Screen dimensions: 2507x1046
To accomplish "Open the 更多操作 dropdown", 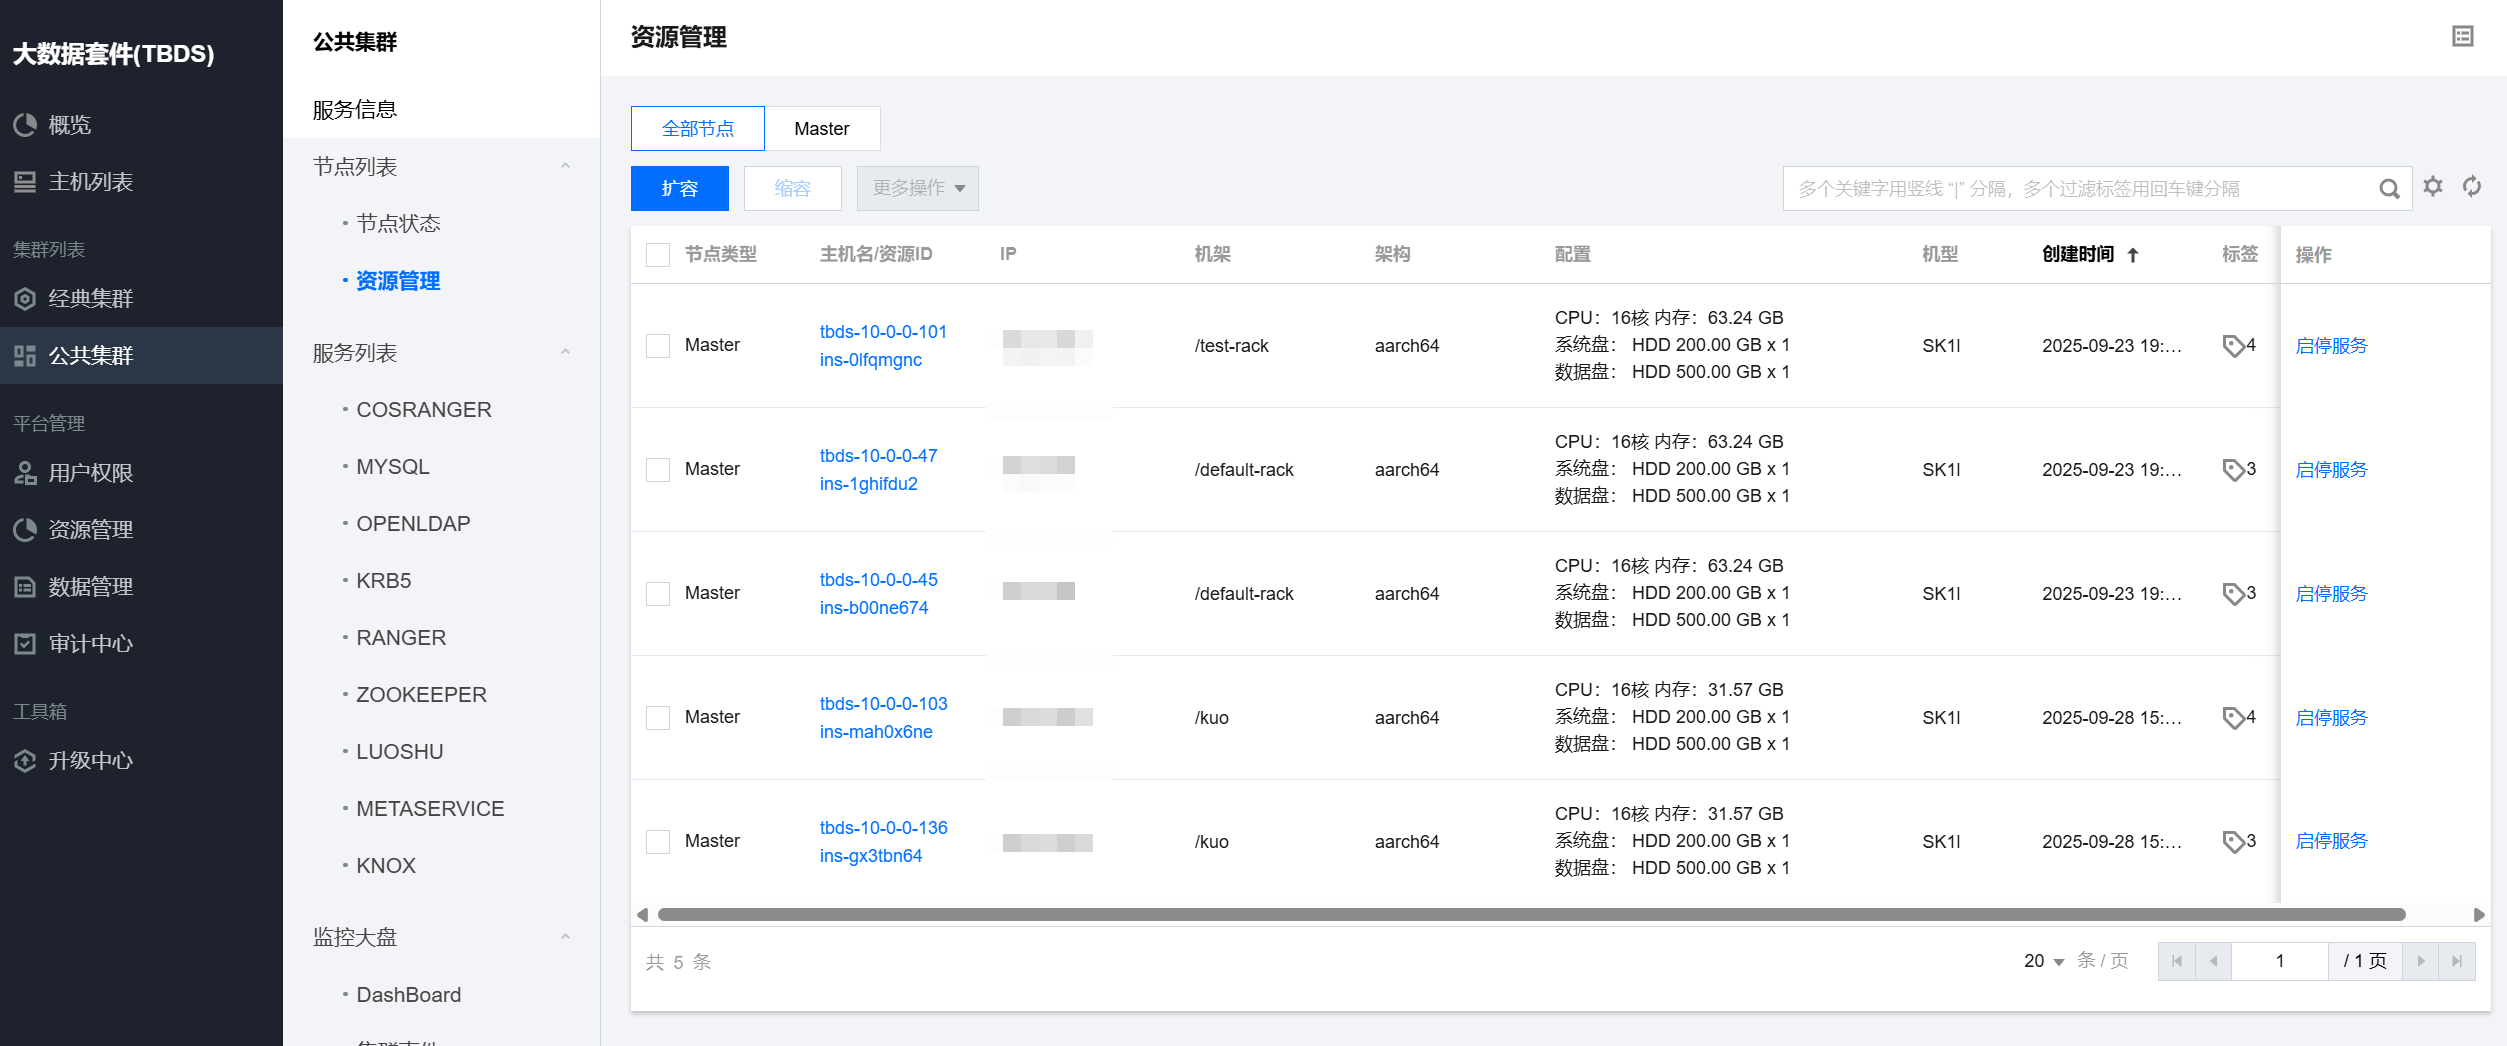I will click(x=917, y=189).
